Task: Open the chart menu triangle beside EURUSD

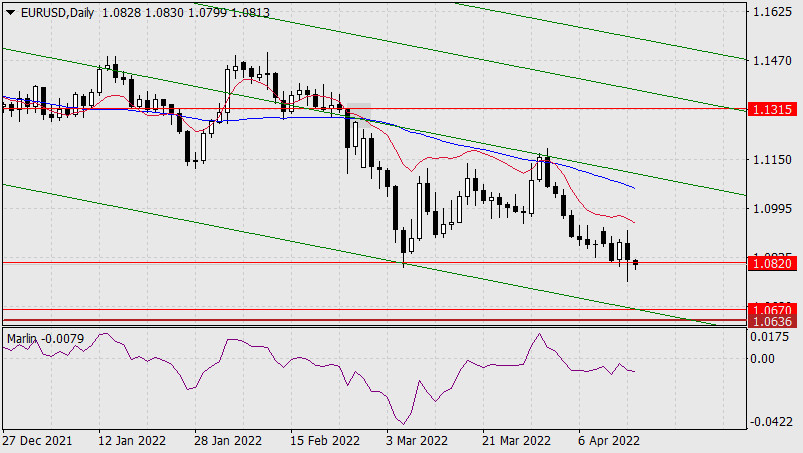Action: 10,13
